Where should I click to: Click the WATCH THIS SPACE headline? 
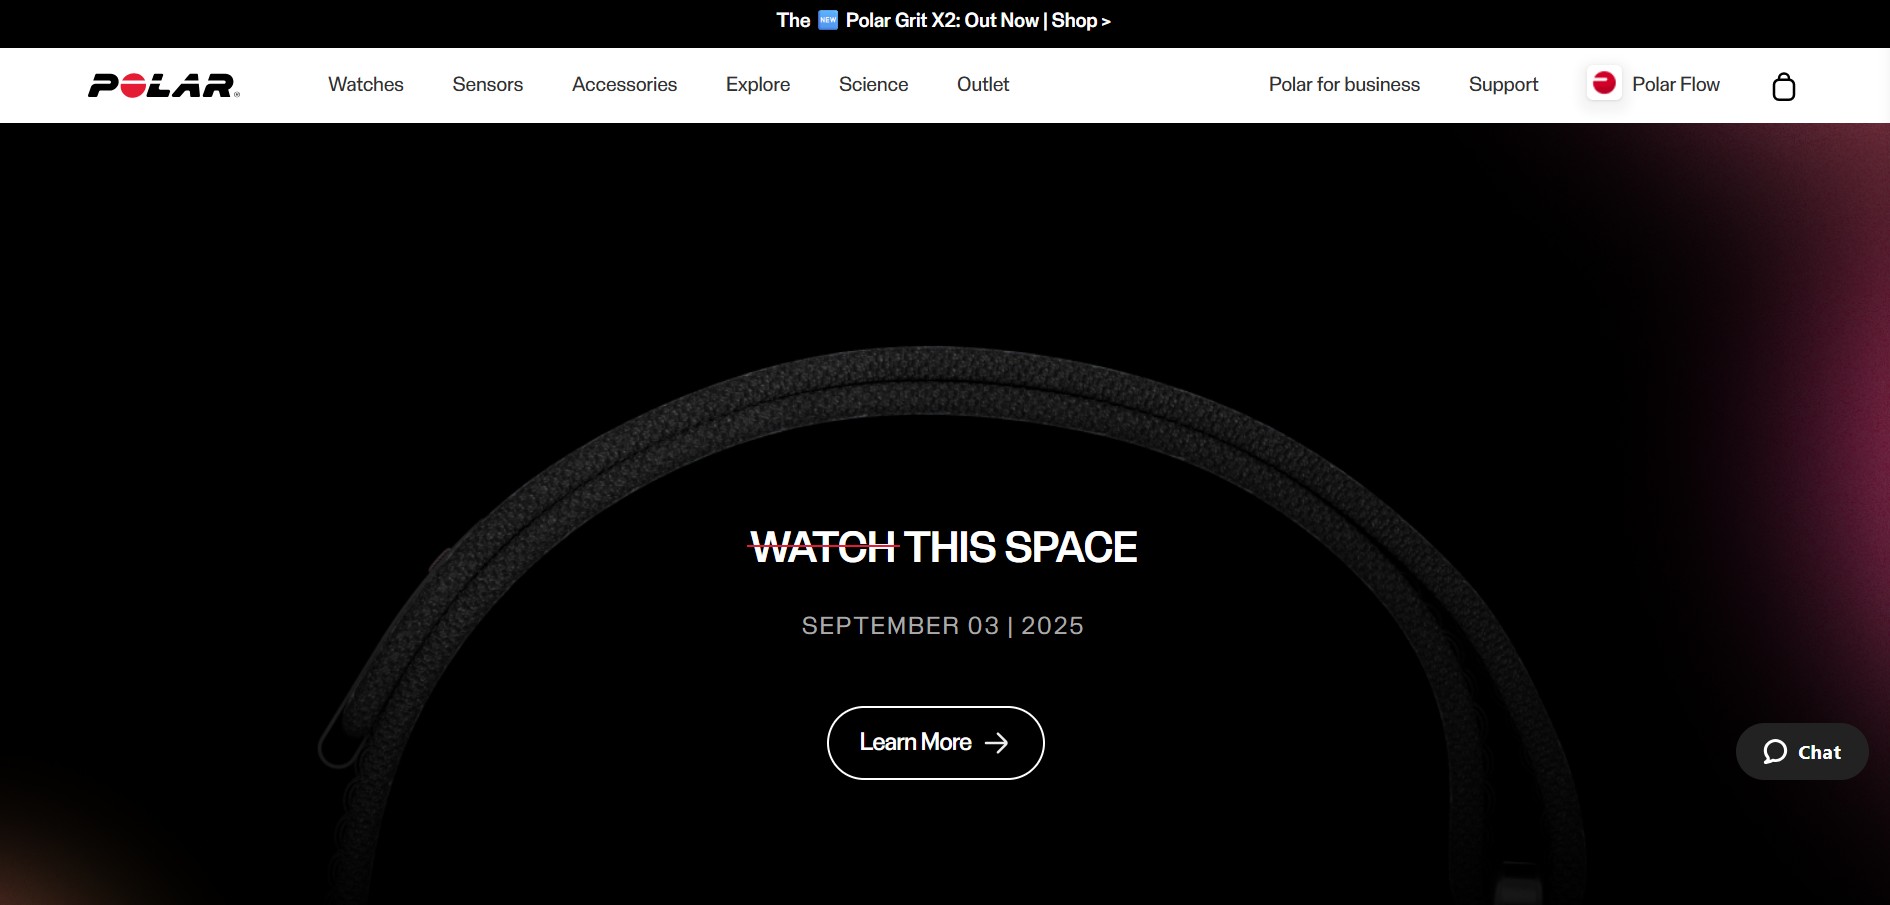tap(943, 548)
